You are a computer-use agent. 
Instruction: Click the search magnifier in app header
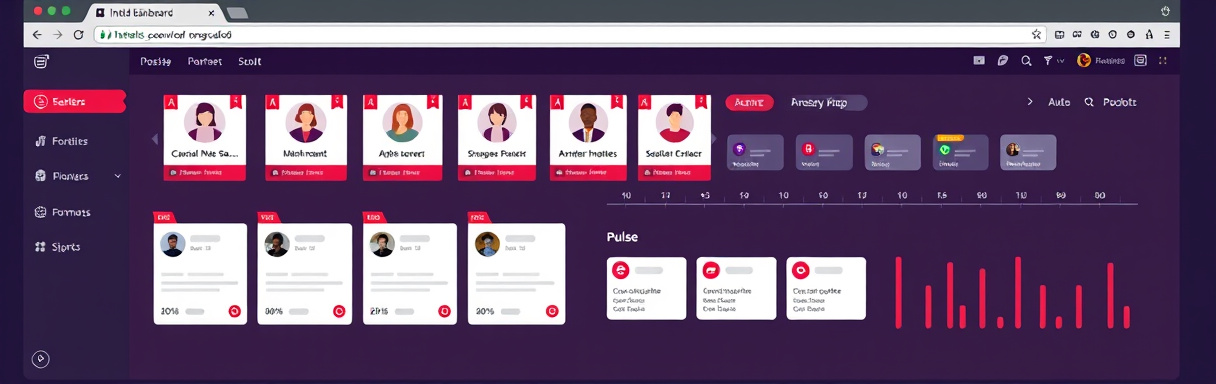pos(1026,61)
